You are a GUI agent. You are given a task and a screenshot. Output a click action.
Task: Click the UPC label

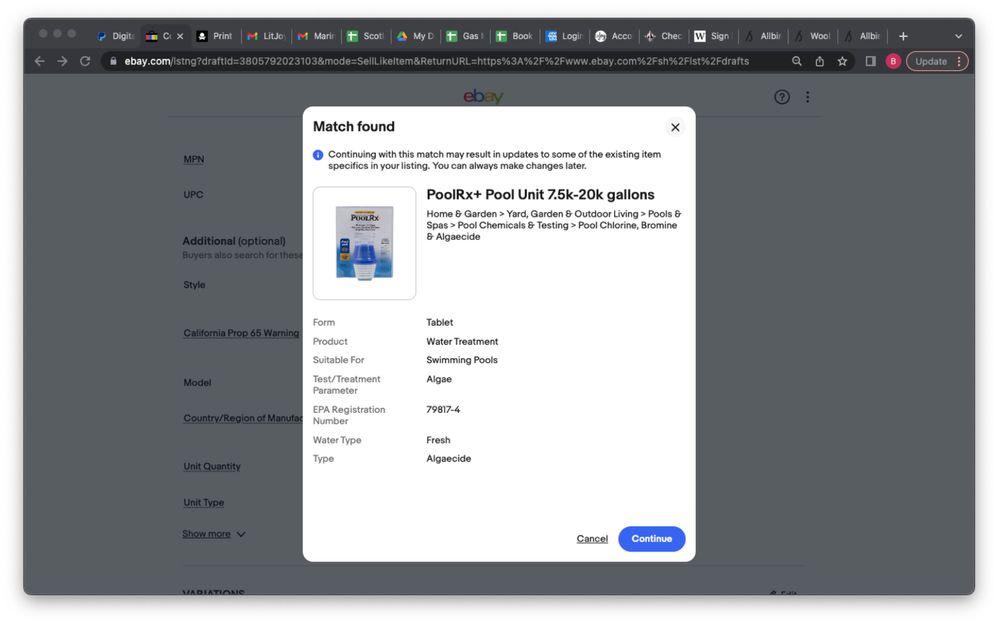[x=193, y=195]
